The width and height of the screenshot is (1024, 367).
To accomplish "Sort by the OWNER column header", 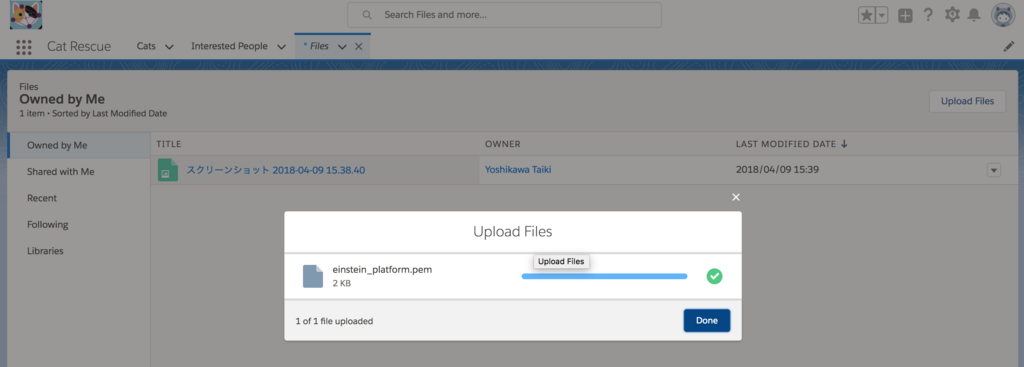I will (x=502, y=144).
